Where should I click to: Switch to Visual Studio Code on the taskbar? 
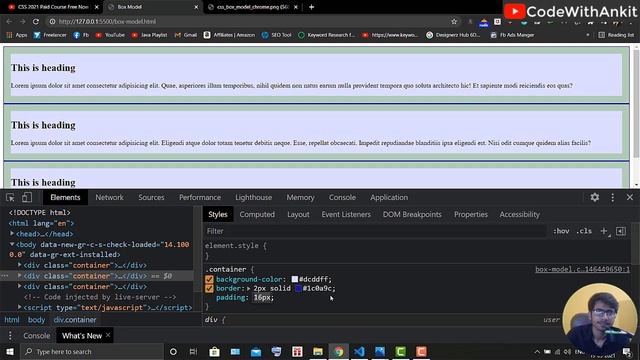pyautogui.click(x=359, y=351)
